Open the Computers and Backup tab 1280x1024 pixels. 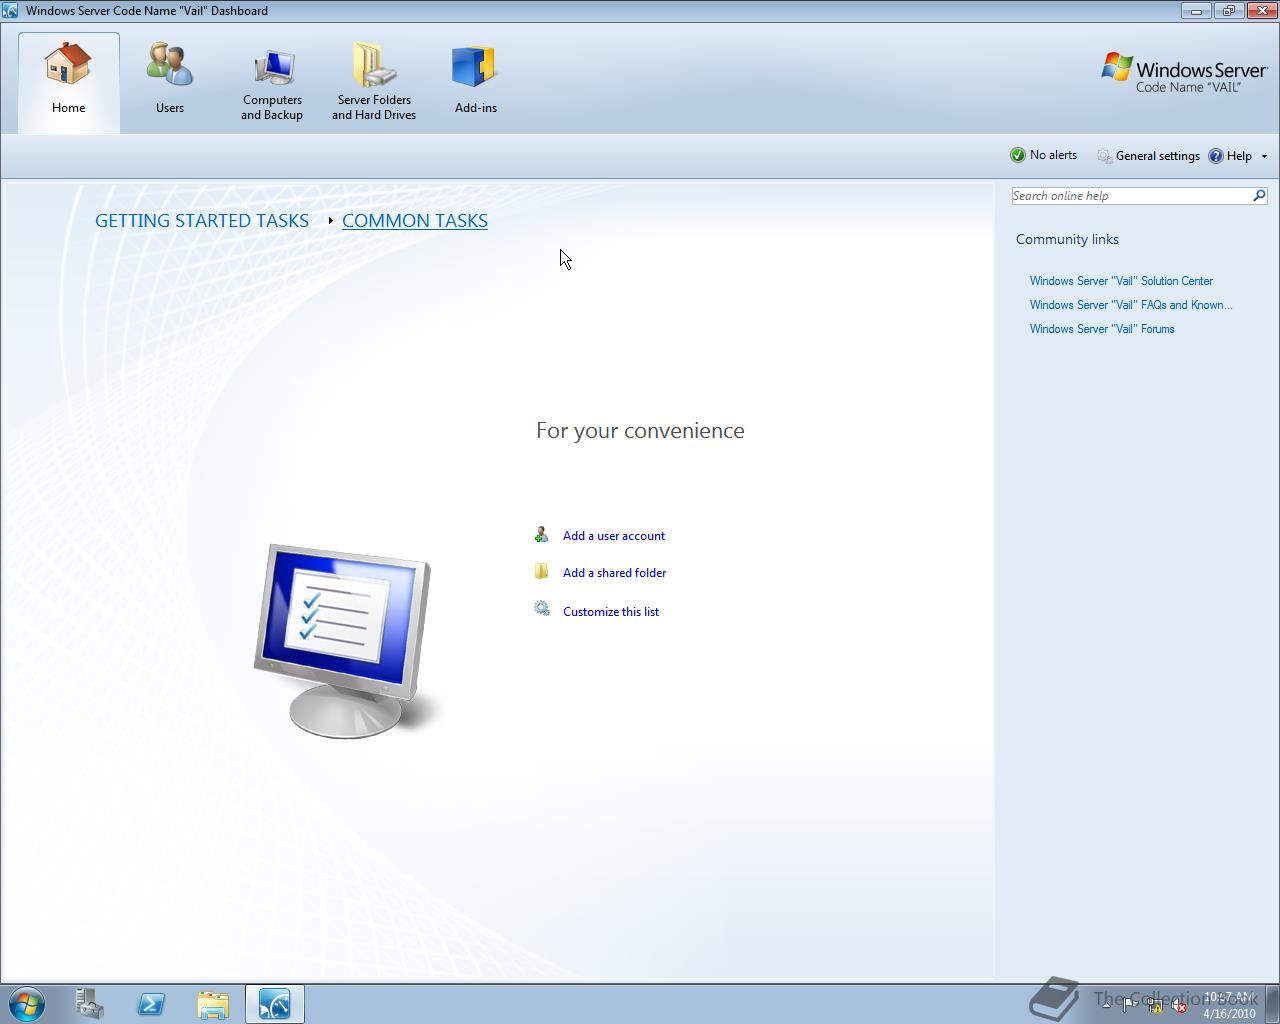click(x=272, y=82)
